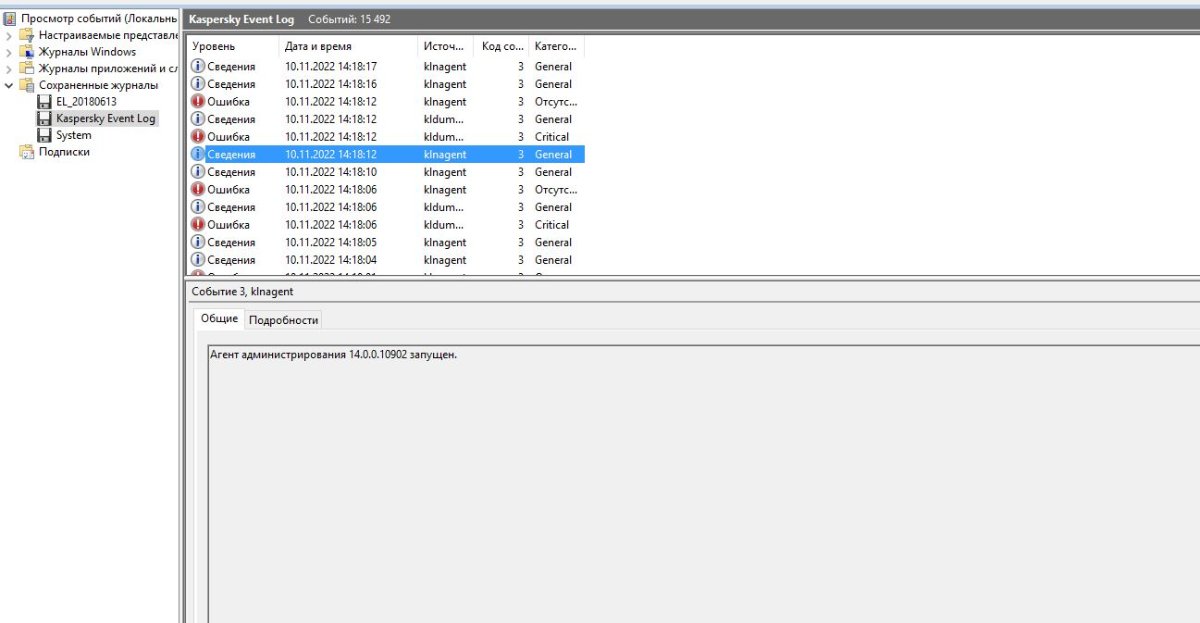The width and height of the screenshot is (1200, 623).
Task: Click Отсутс... category in 14:18:12 error row
Action: pyautogui.click(x=556, y=101)
